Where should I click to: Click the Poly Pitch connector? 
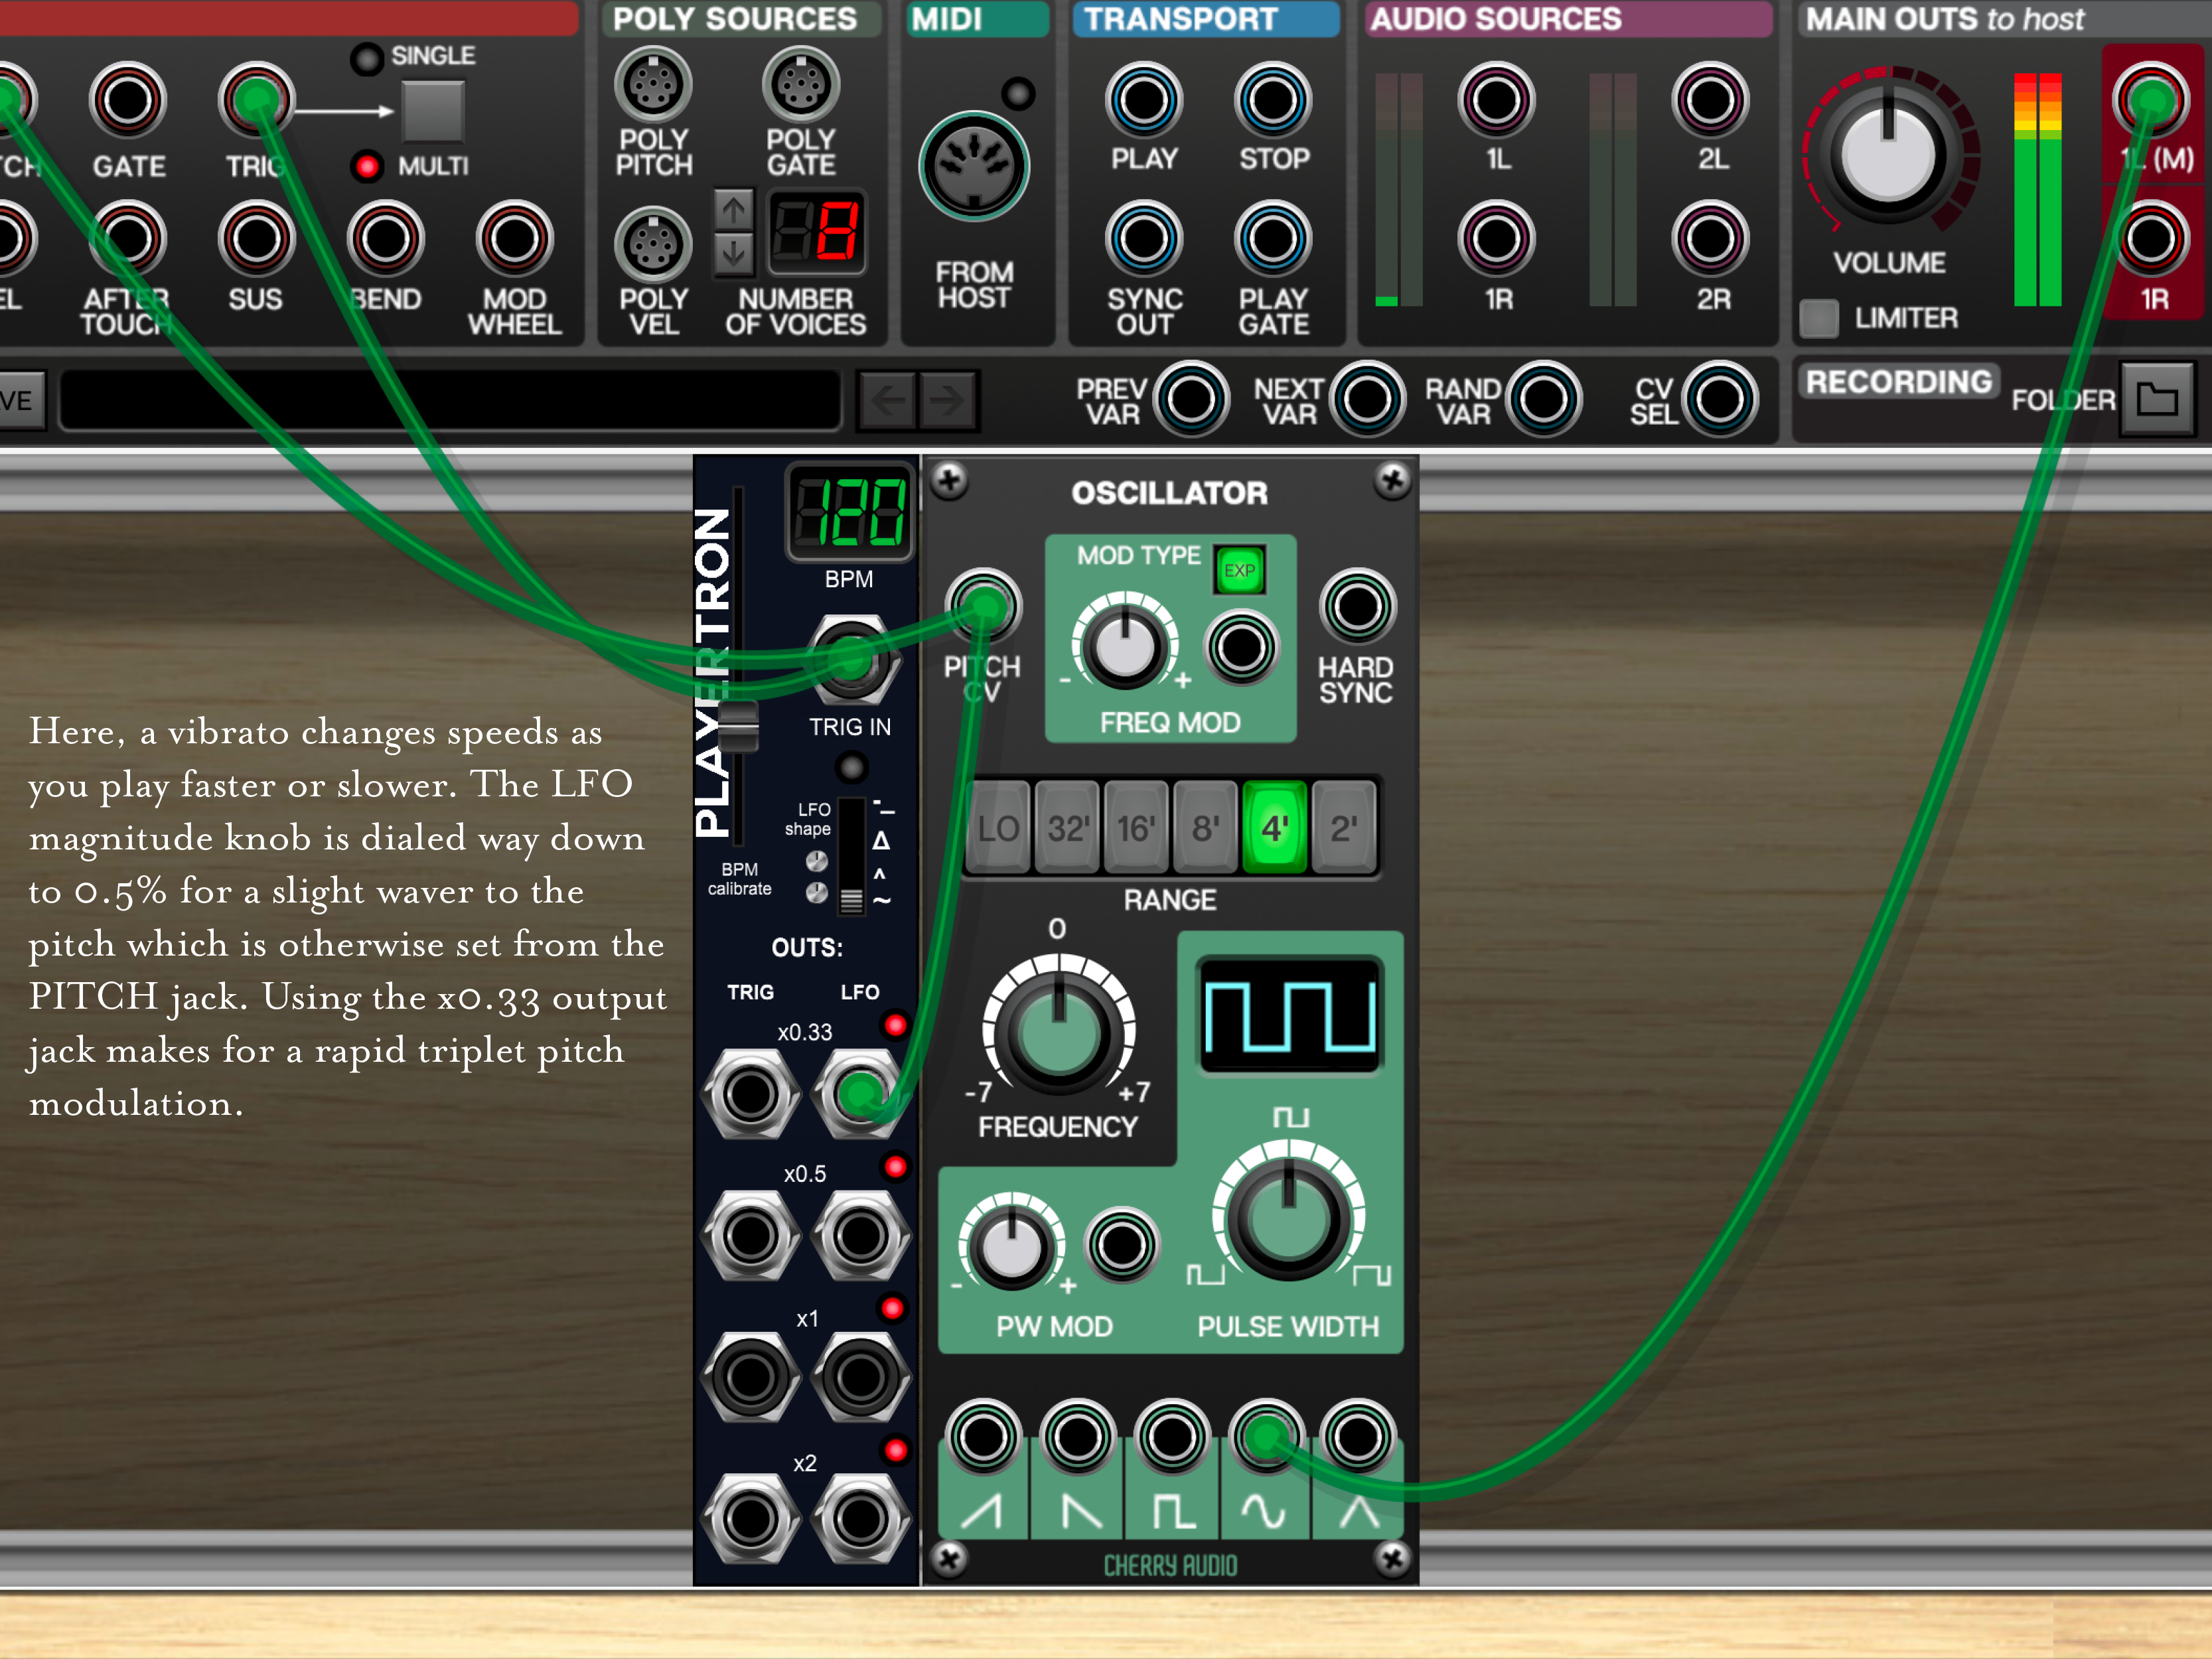click(x=653, y=85)
